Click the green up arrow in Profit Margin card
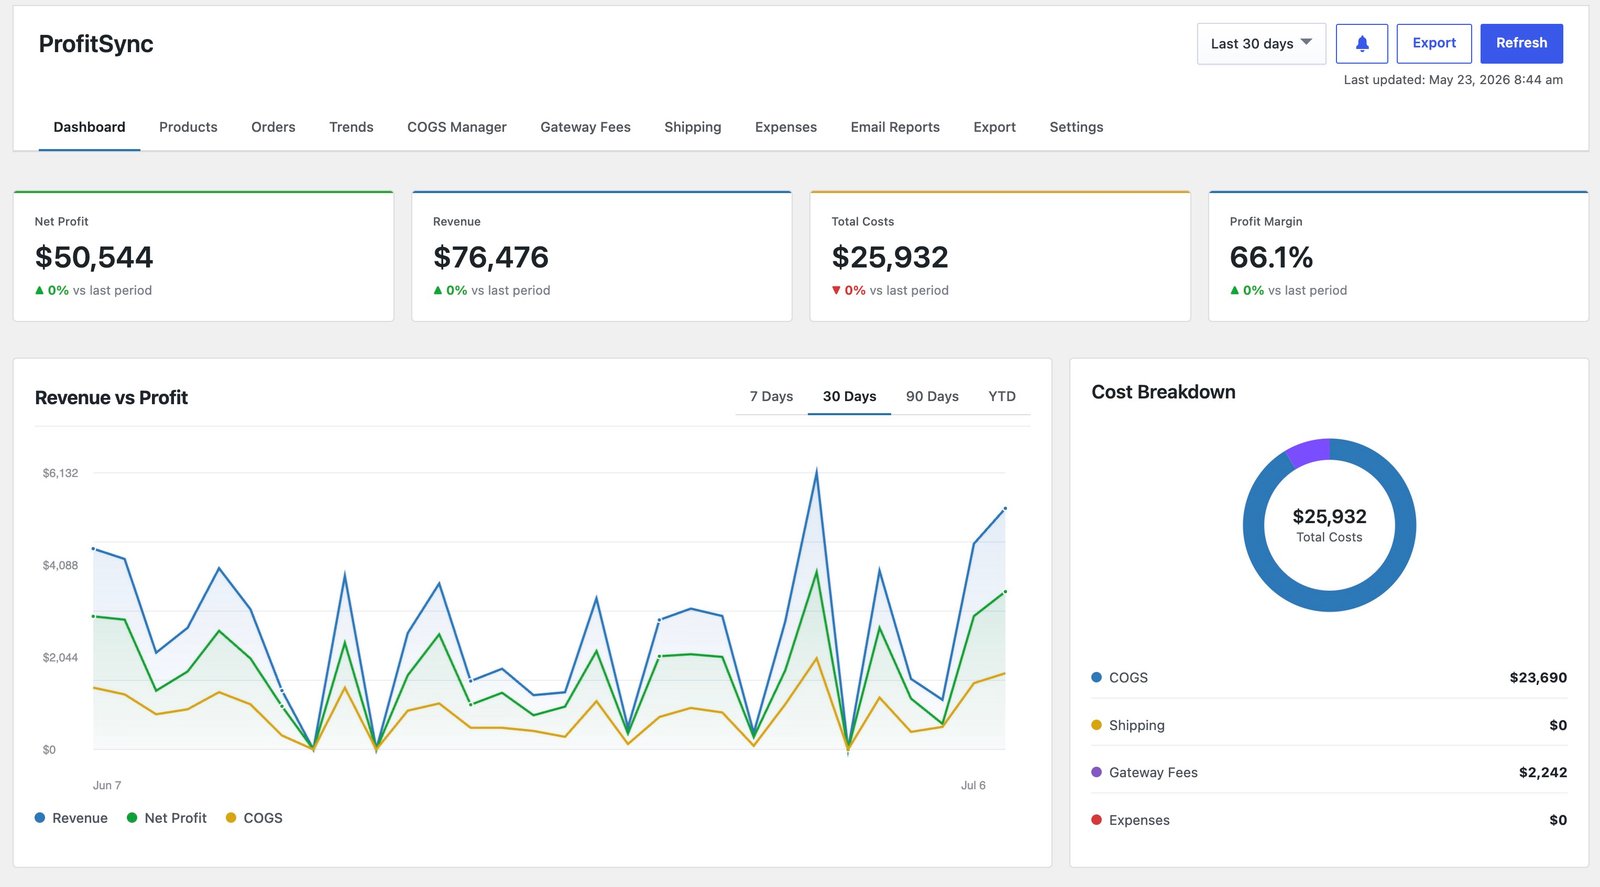Screen dimensions: 1600x887 (1234, 291)
